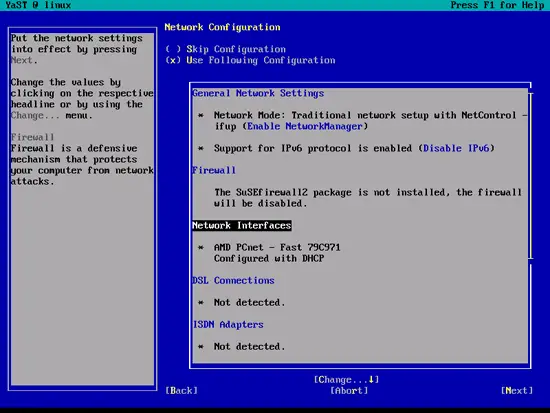This screenshot has width=550, height=413.
Task: Click the 'Support for IPv6 protocol is enabled' text
Action: (313, 148)
